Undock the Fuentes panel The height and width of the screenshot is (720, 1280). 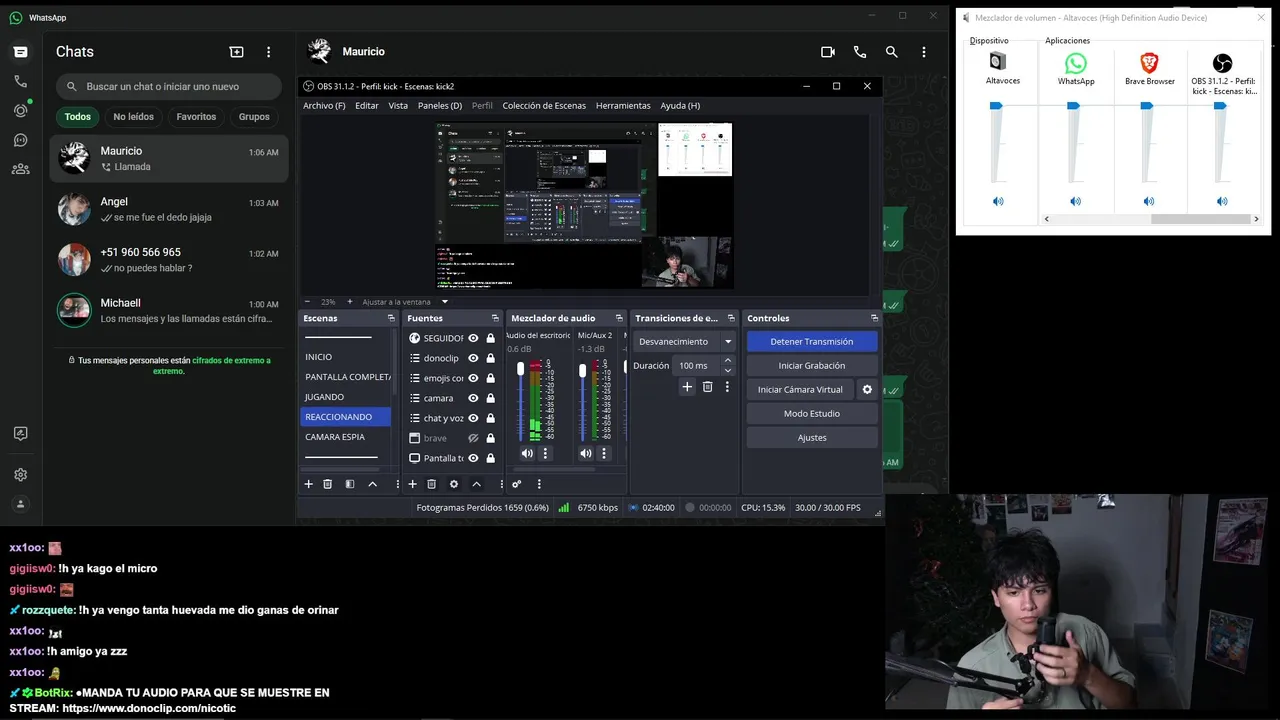tap(495, 318)
